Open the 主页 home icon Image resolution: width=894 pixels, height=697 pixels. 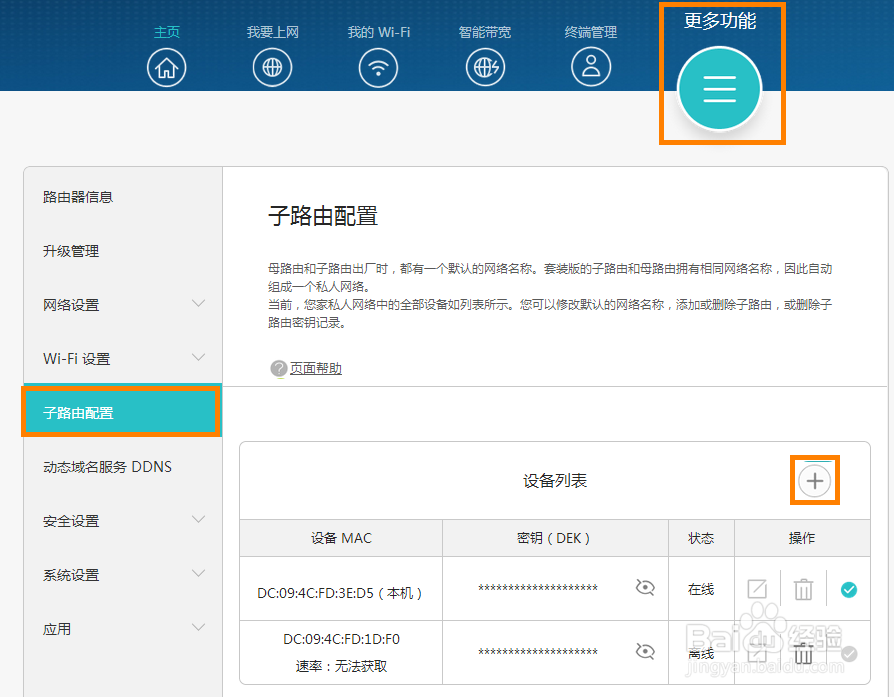[x=166, y=67]
